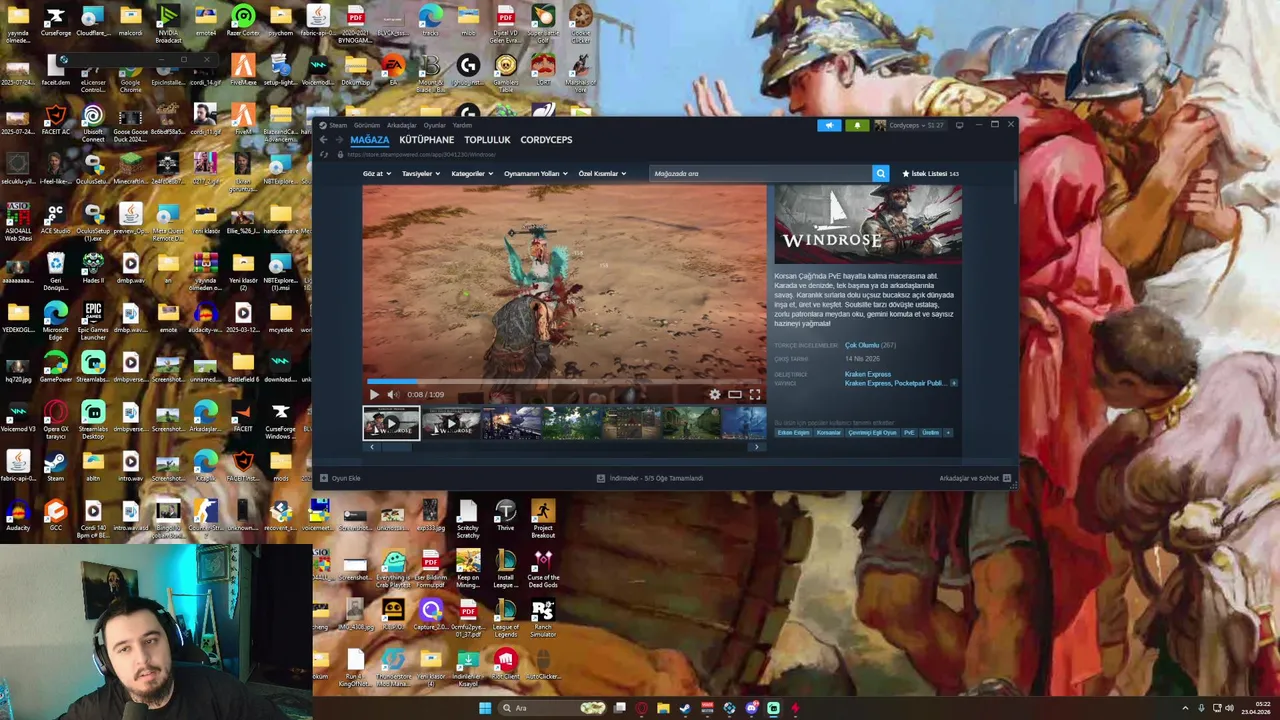
Task: Open the Ubisoft Connect desktop icon
Action: [x=93, y=123]
